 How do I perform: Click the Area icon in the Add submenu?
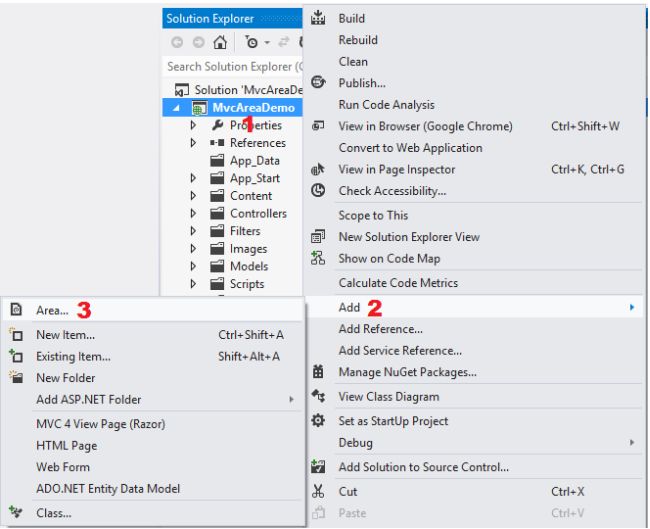(15, 310)
